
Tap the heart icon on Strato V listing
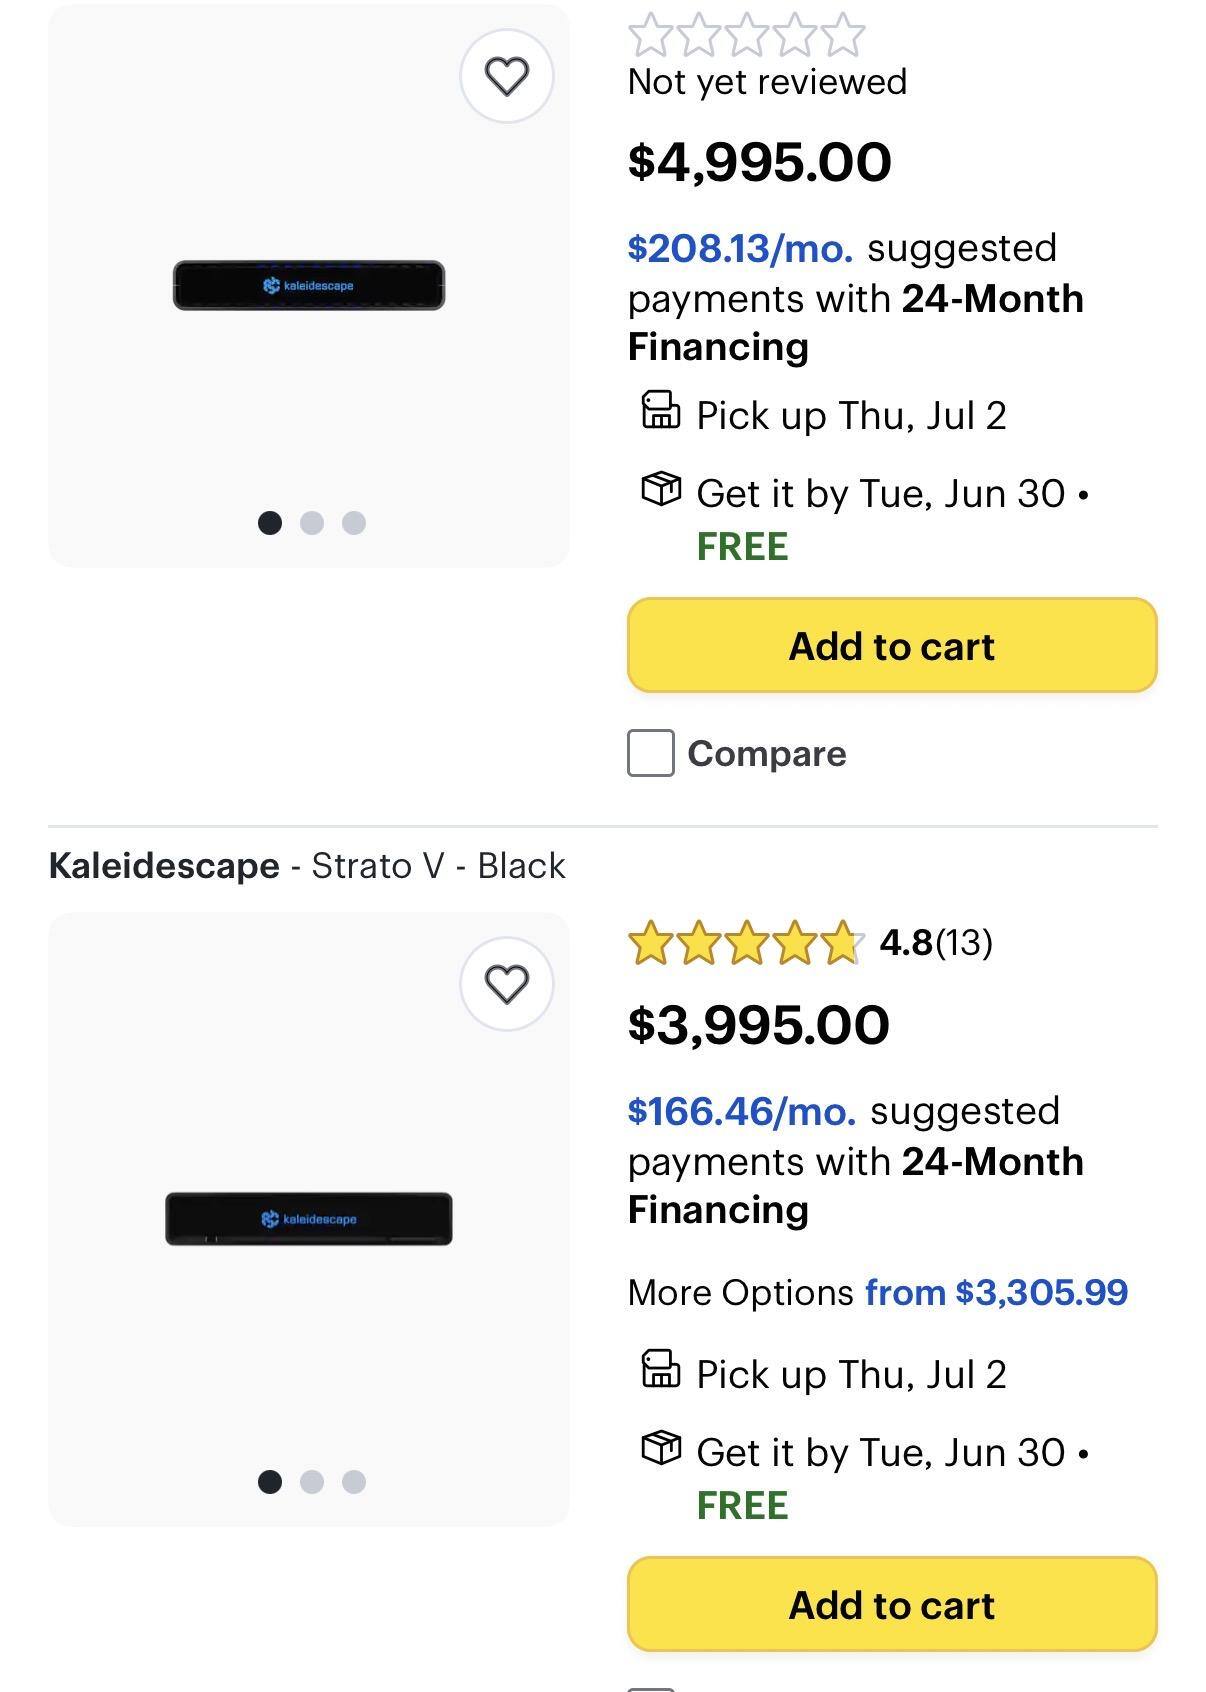pyautogui.click(x=506, y=984)
